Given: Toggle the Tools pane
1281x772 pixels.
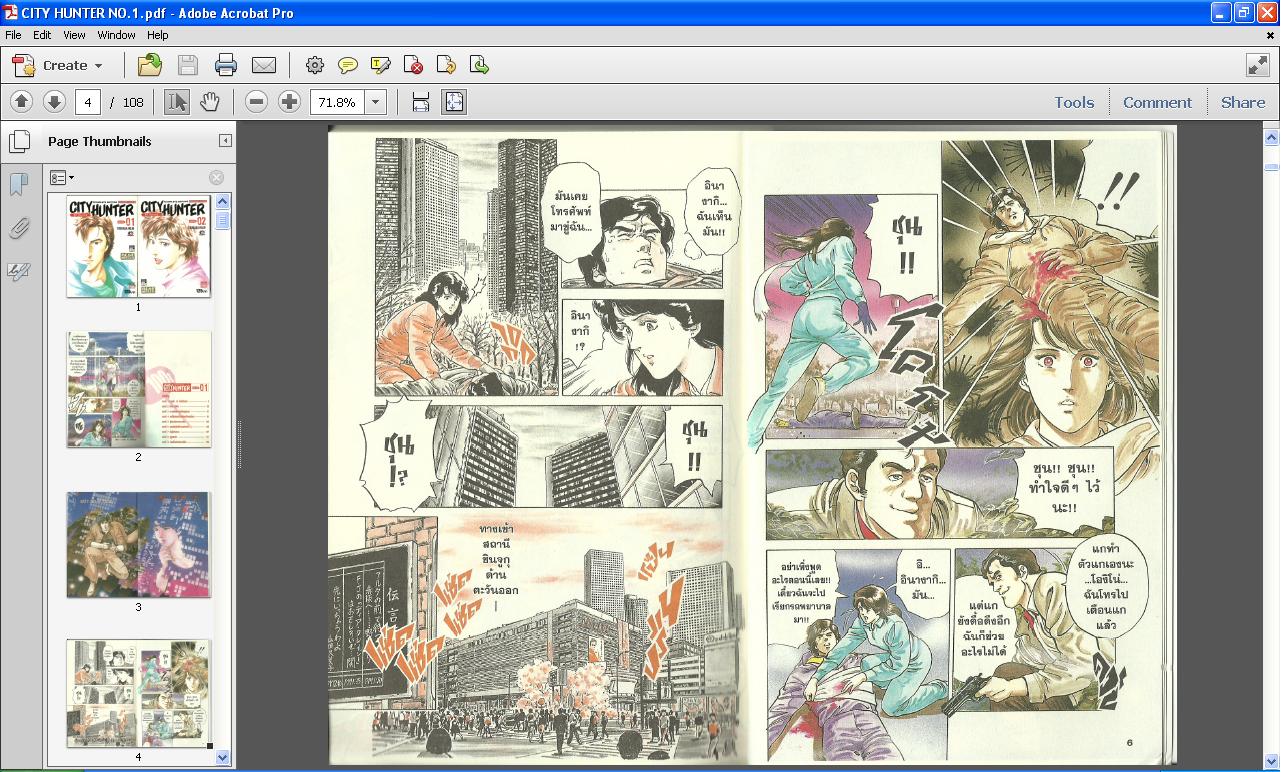Looking at the screenshot, I should click(1074, 102).
